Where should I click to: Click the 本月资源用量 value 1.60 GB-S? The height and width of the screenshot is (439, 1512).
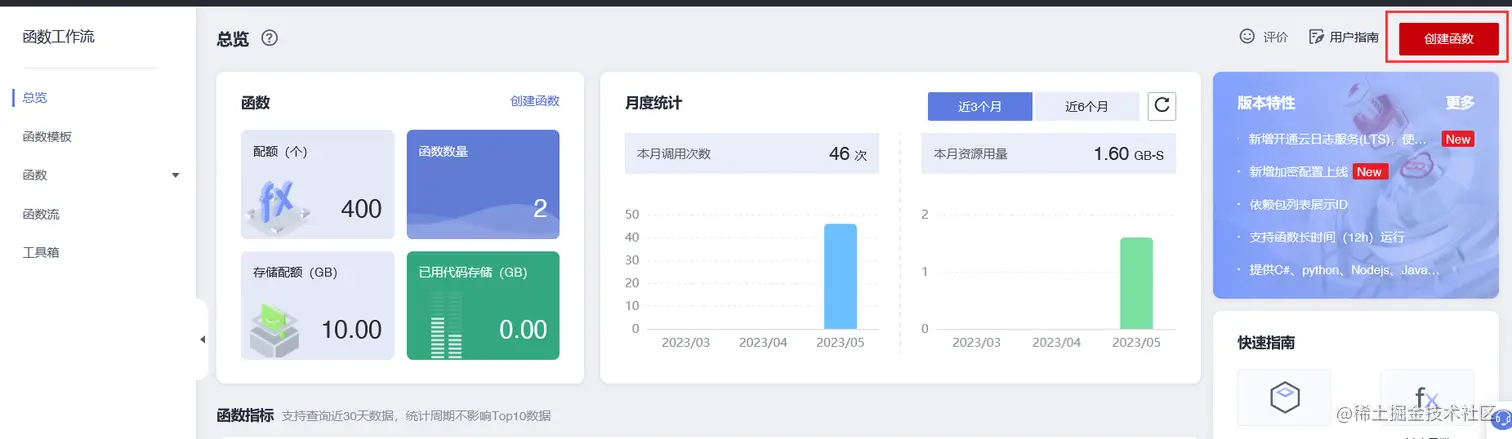pos(1129,154)
